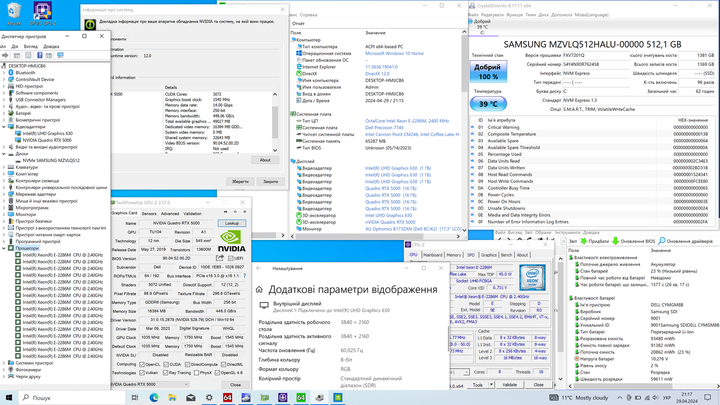Open the Windows Start menu

[x=9, y=397]
